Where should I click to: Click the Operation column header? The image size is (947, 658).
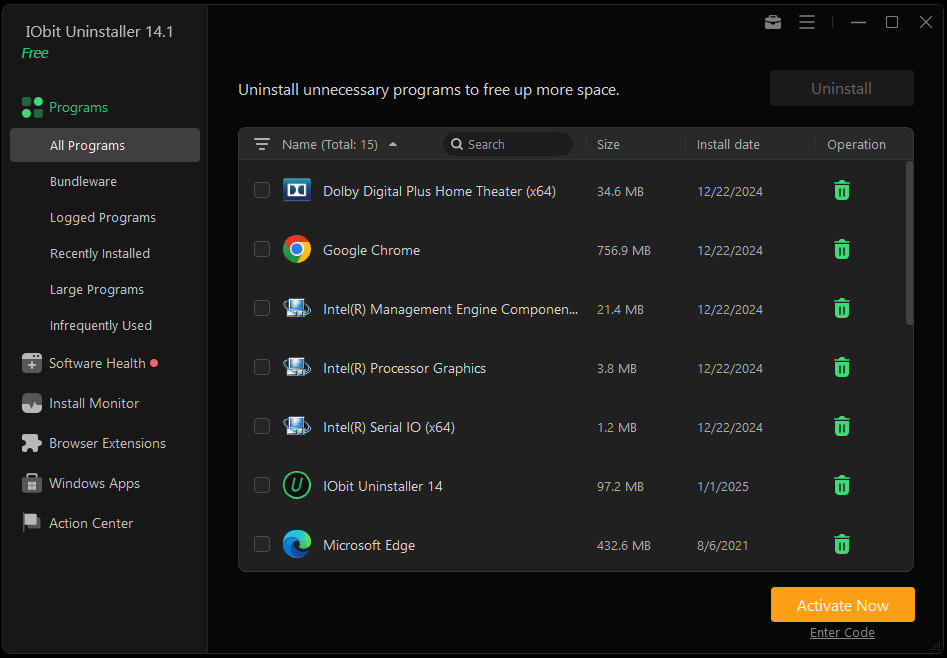tap(856, 144)
